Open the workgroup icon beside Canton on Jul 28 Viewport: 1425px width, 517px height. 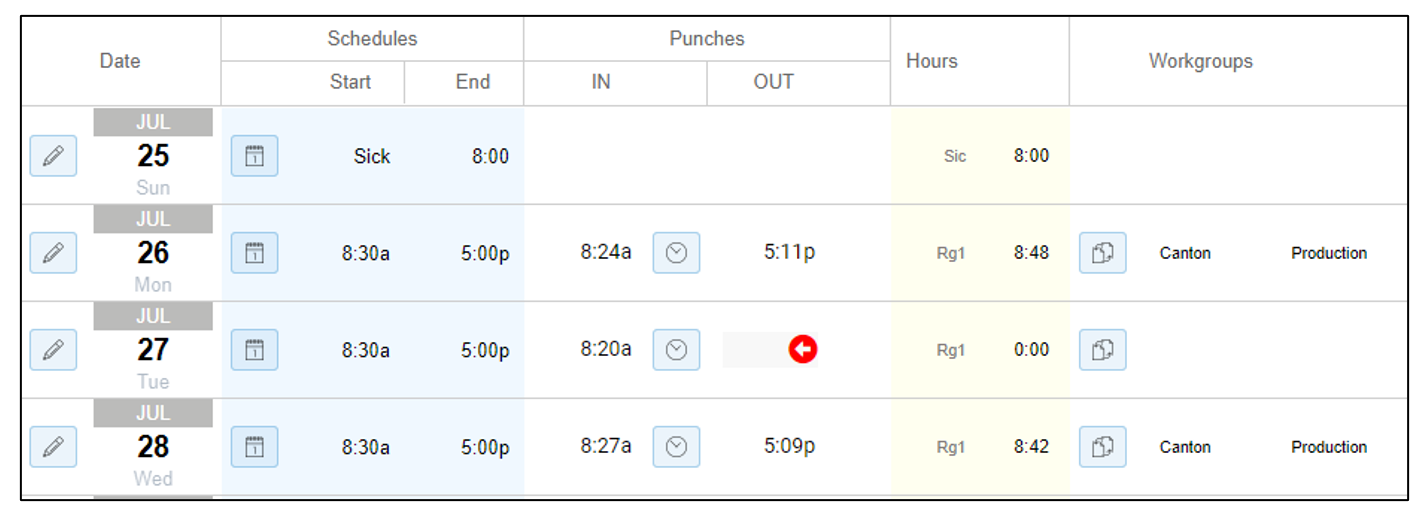tap(1103, 447)
